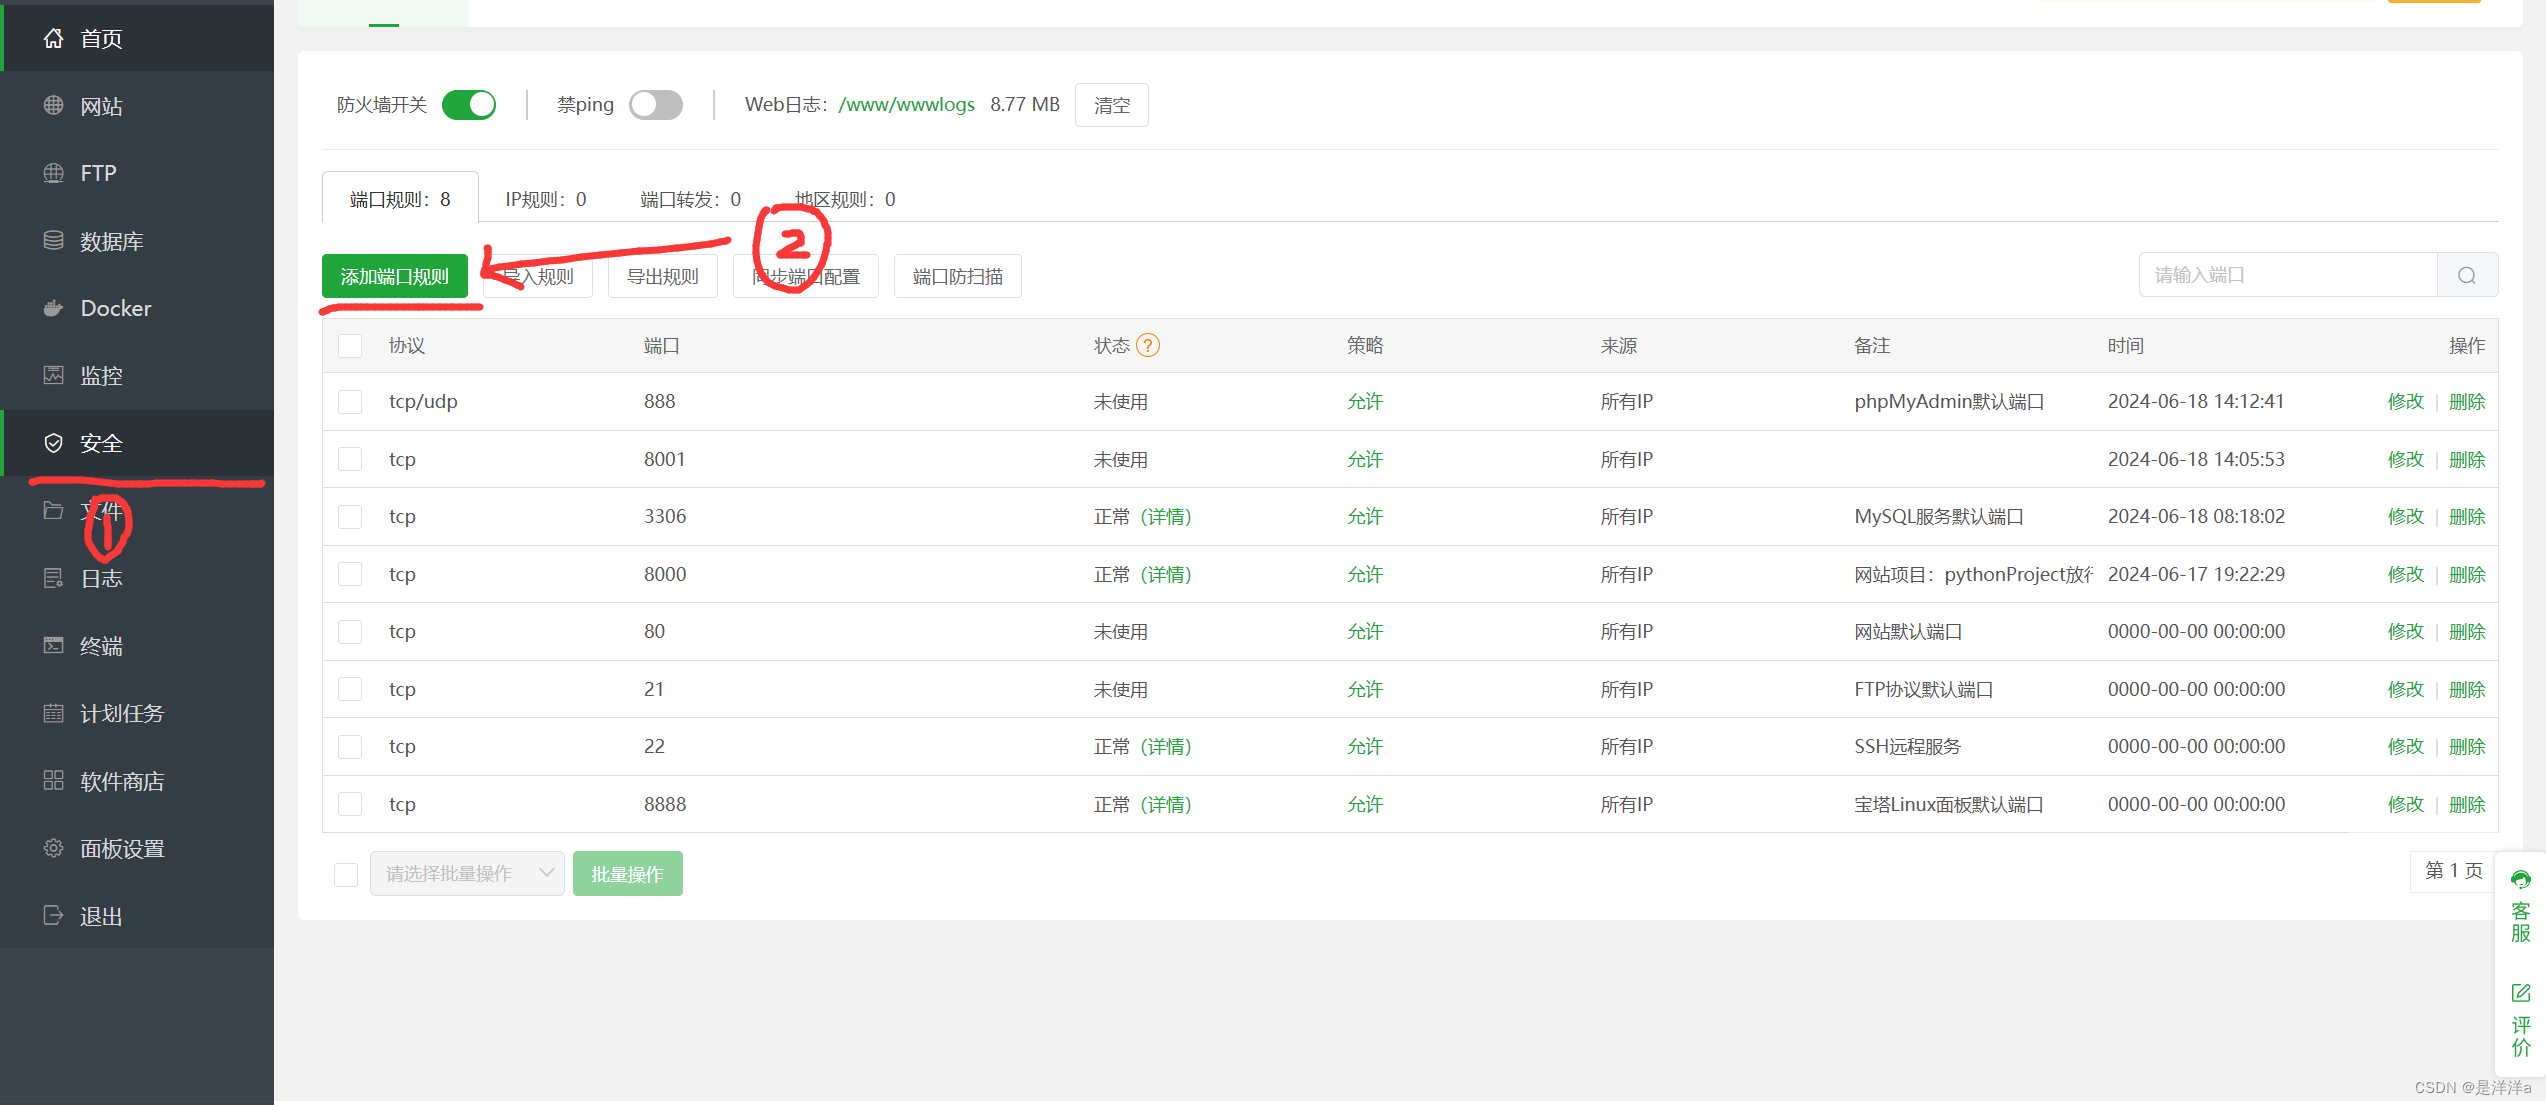Open the port forwarding tab
This screenshot has height=1105, width=2546.
(x=690, y=199)
